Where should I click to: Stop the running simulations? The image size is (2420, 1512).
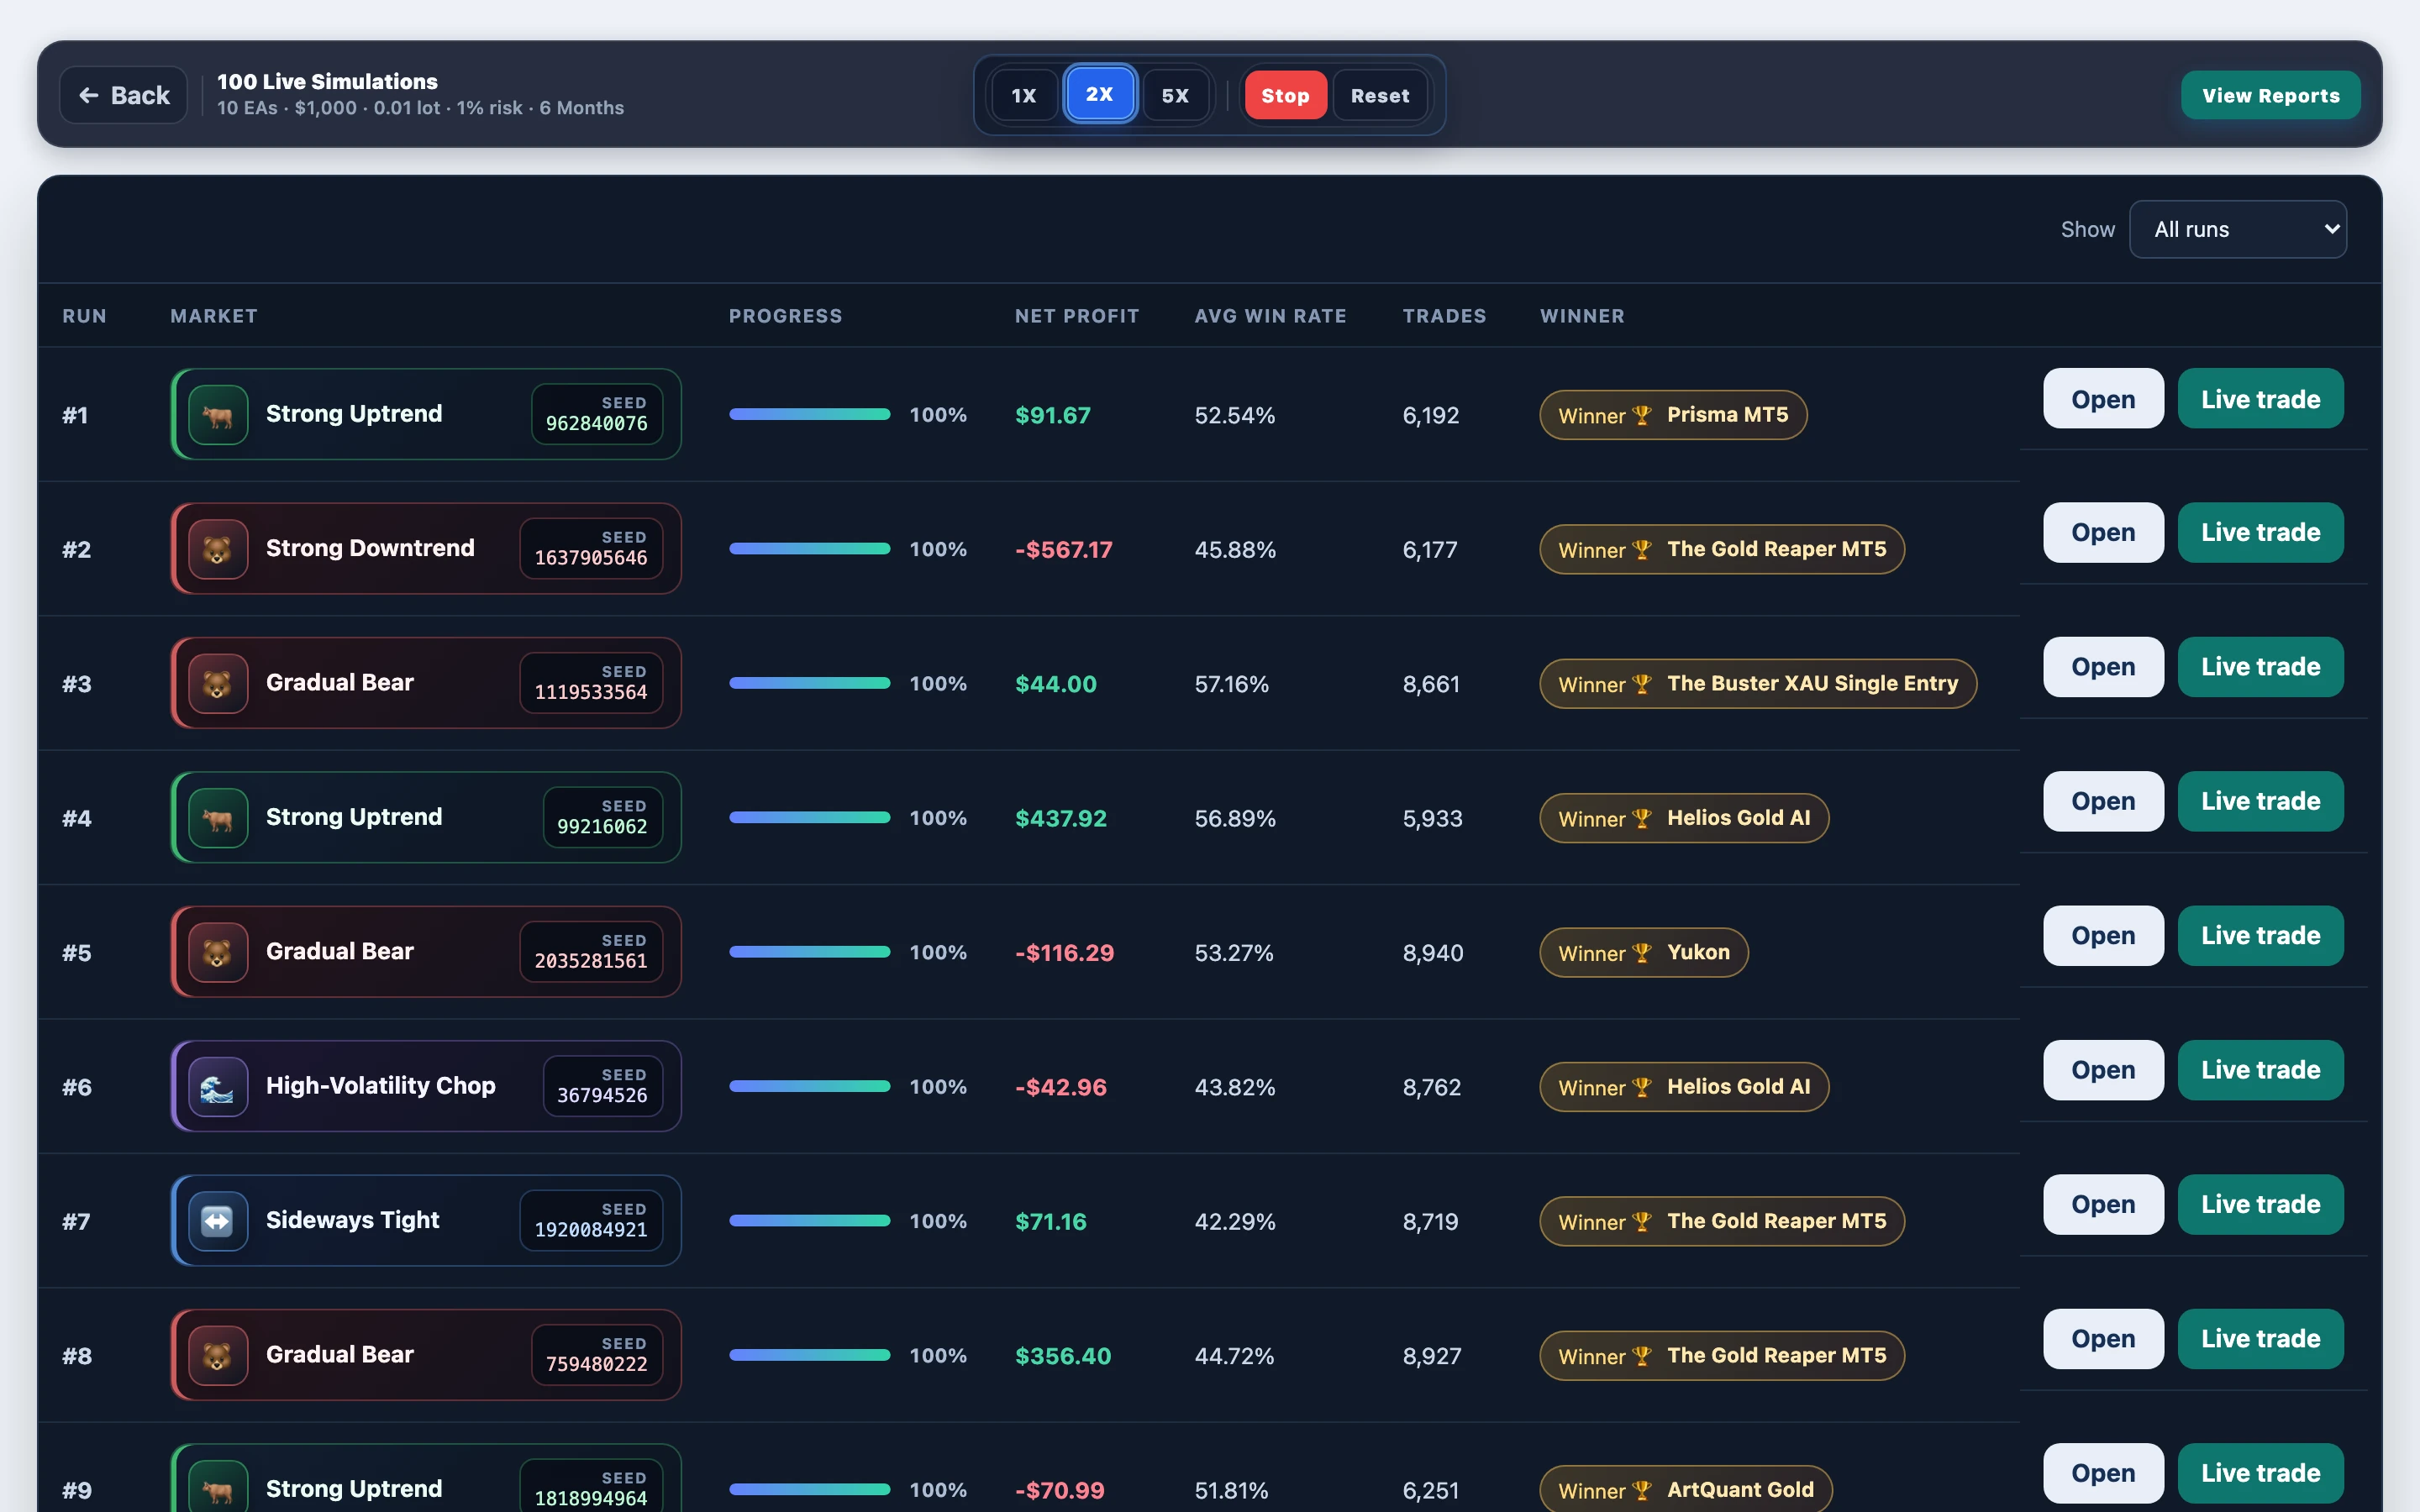click(1285, 95)
